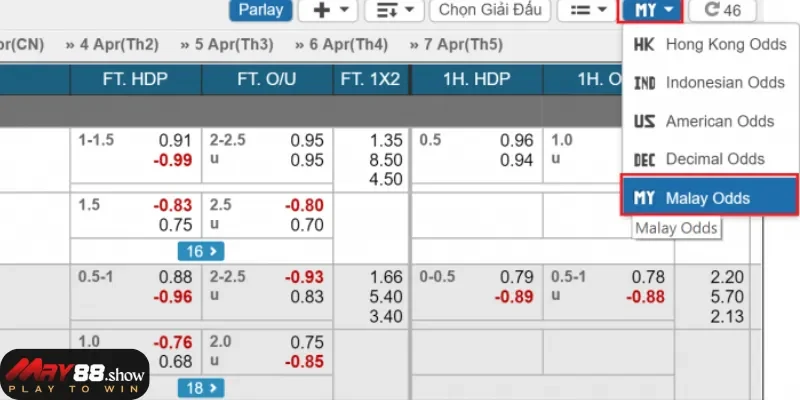Expand more markets with 18 button

coord(201,388)
